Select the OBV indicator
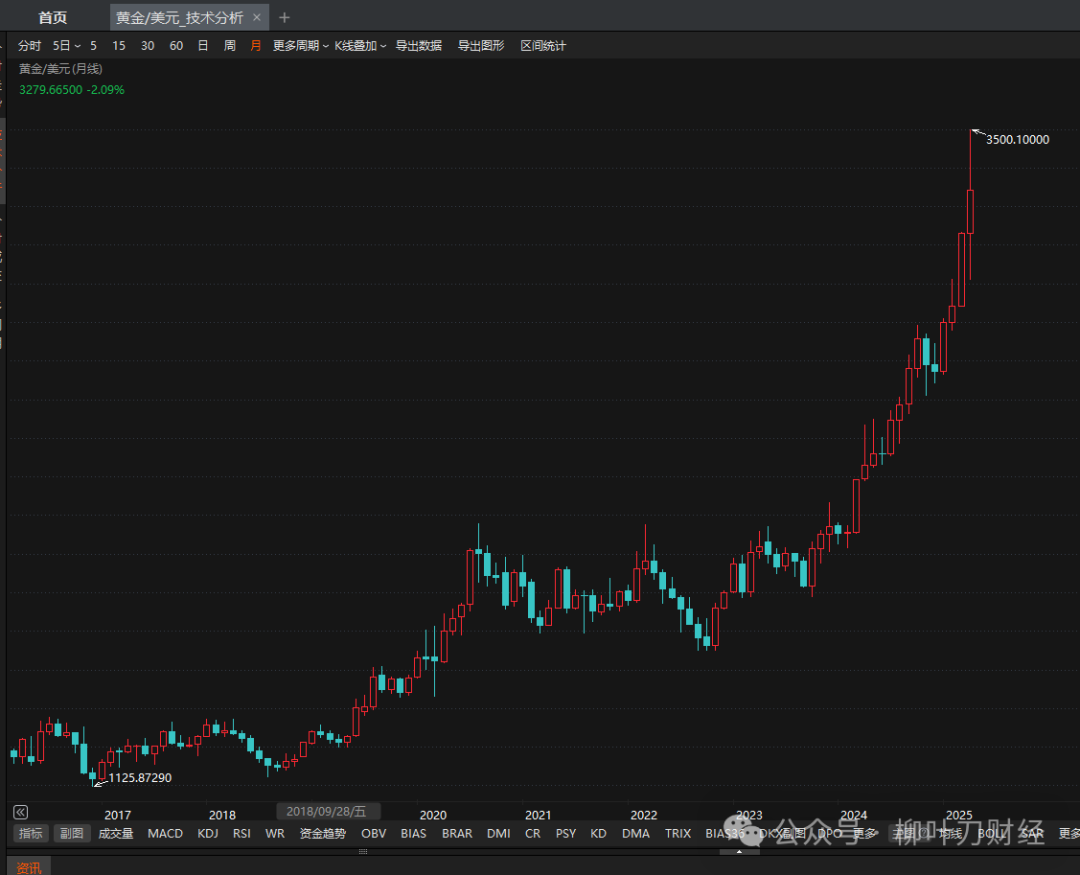Image resolution: width=1080 pixels, height=875 pixels. tap(373, 834)
